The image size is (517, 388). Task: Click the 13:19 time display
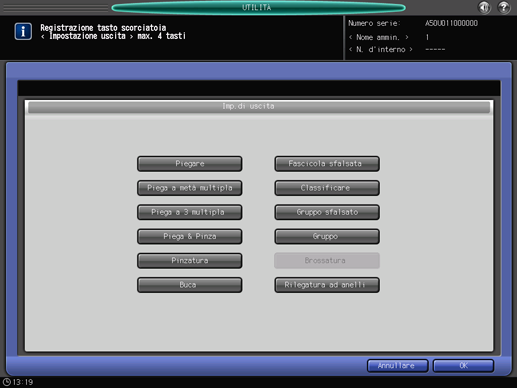tap(23, 382)
